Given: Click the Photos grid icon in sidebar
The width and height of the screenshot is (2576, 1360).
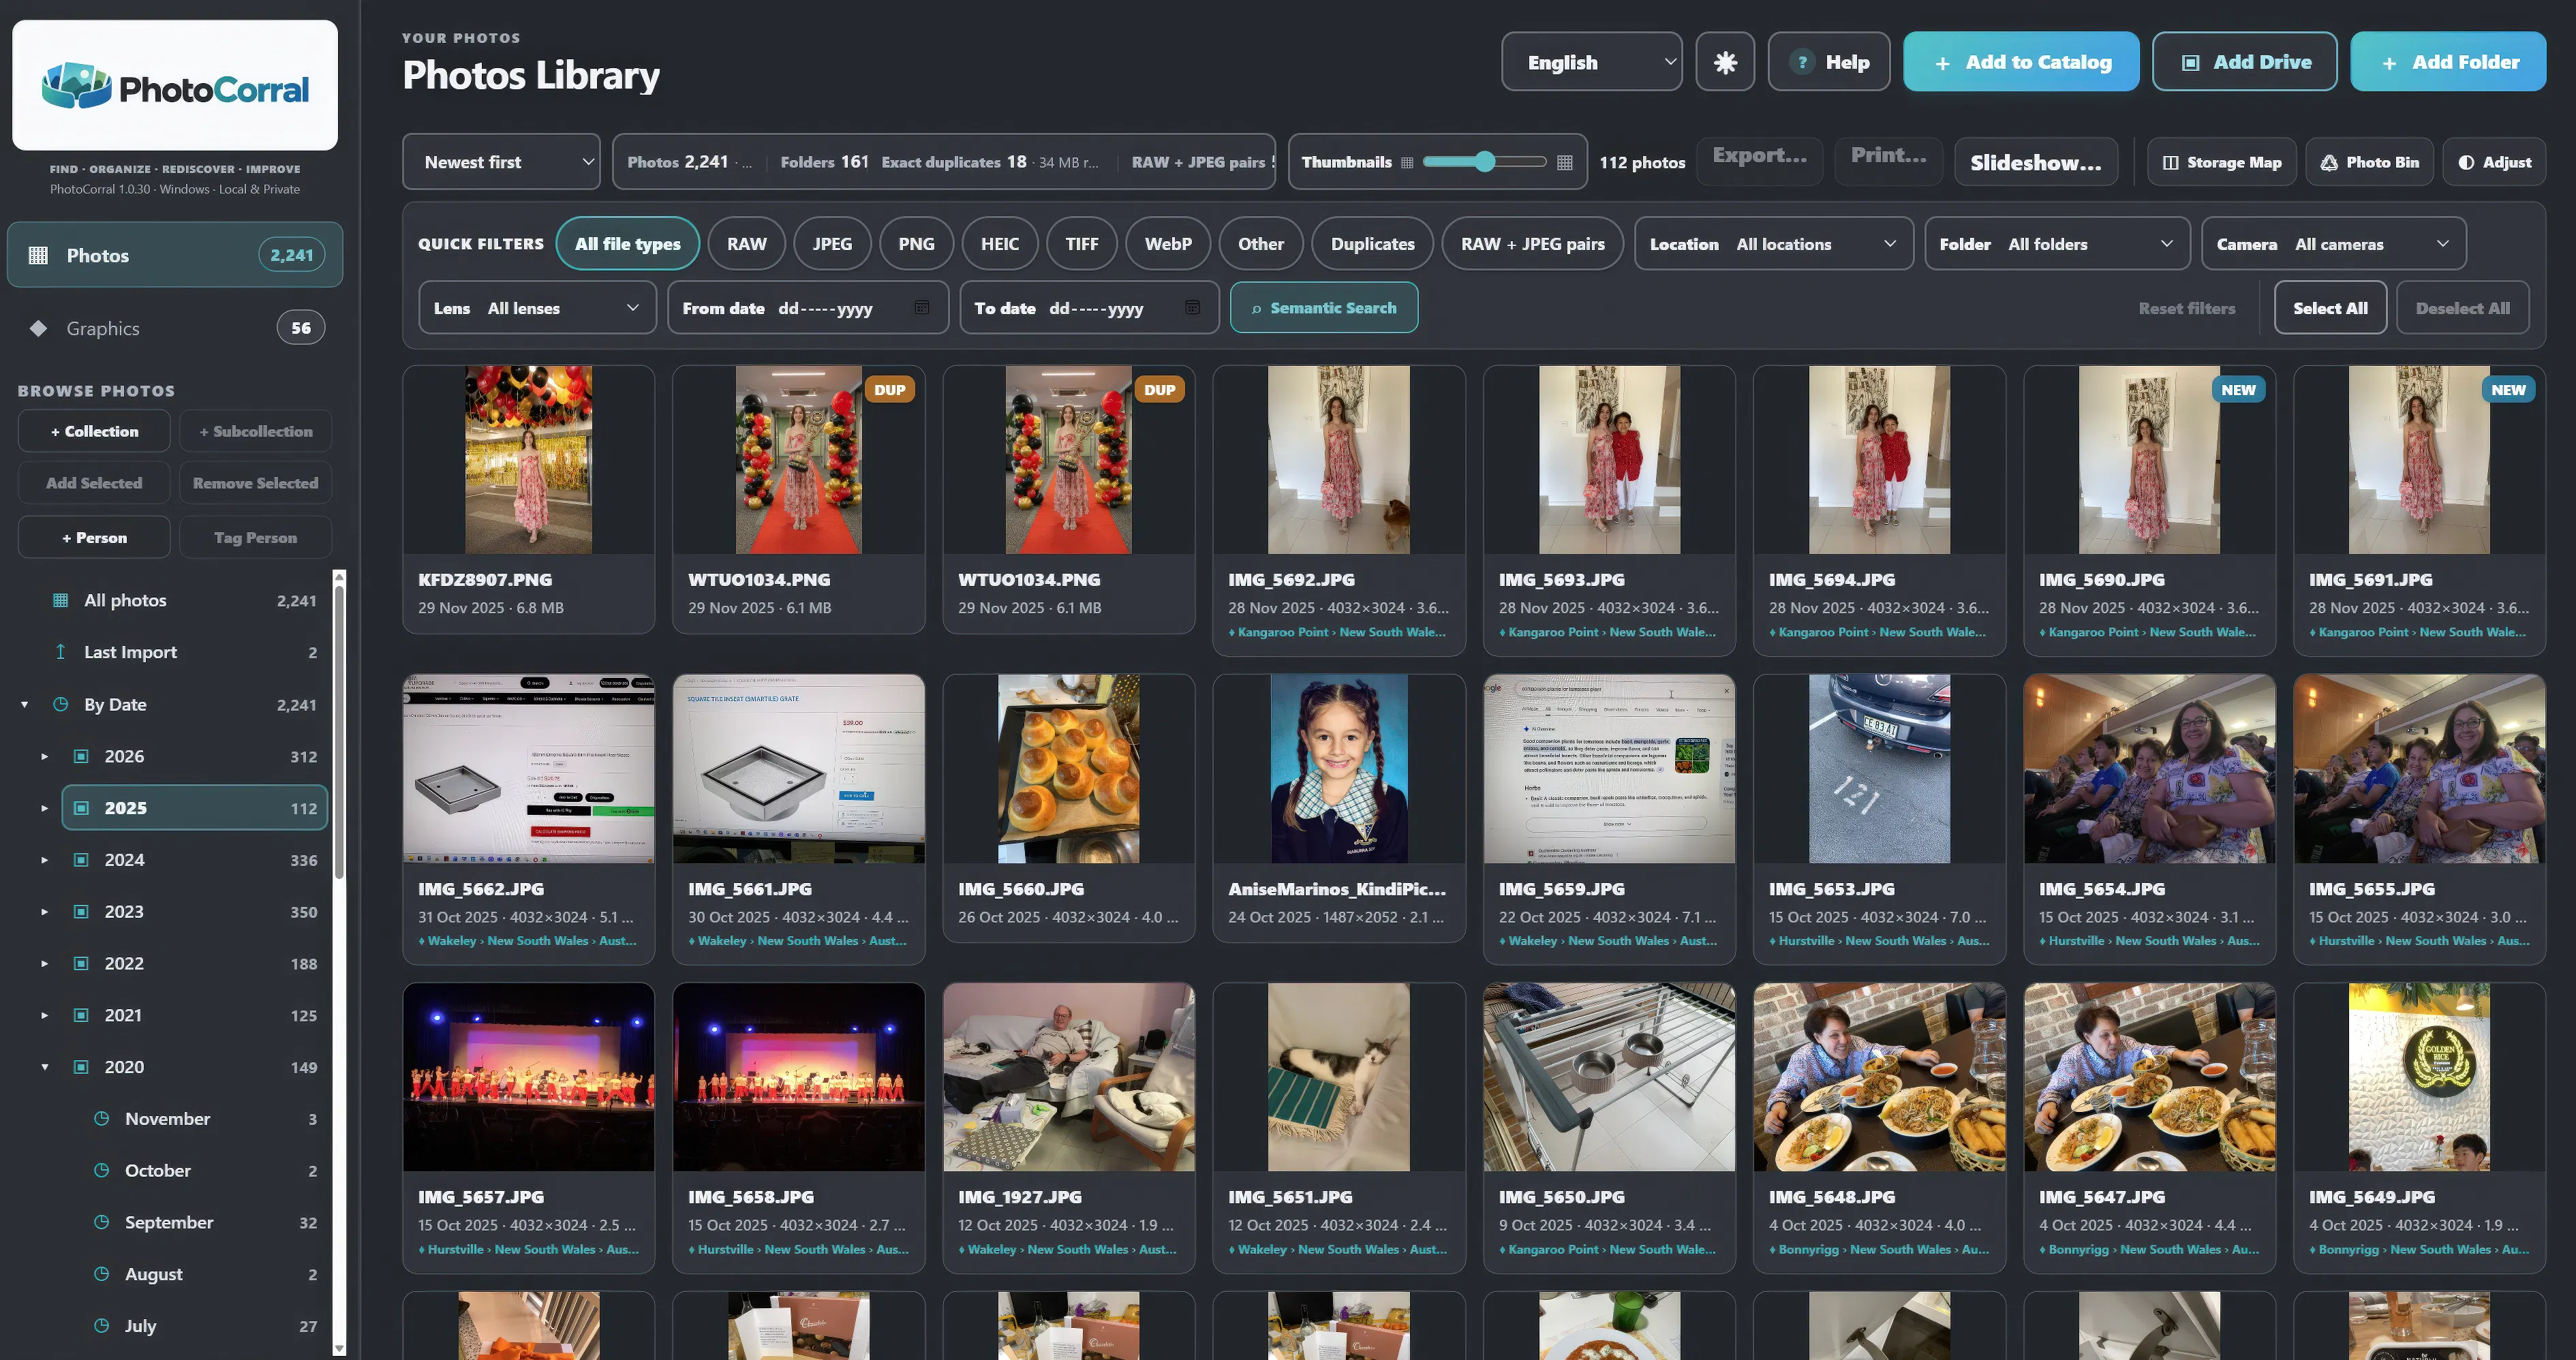Looking at the screenshot, I should (x=38, y=256).
